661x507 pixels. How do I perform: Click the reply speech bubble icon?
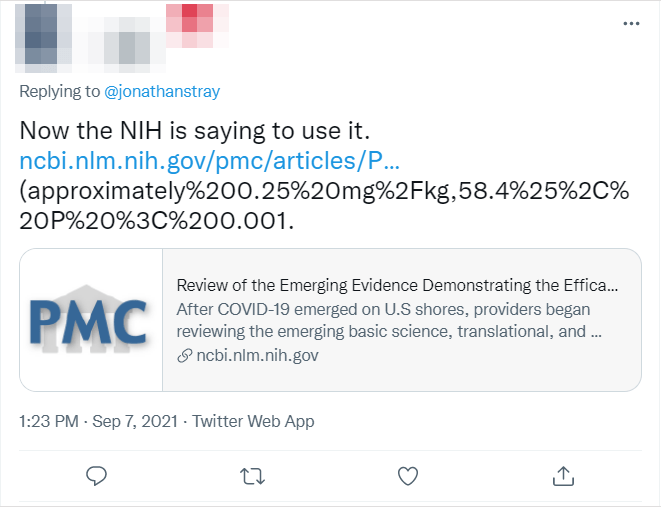pyautogui.click(x=97, y=474)
